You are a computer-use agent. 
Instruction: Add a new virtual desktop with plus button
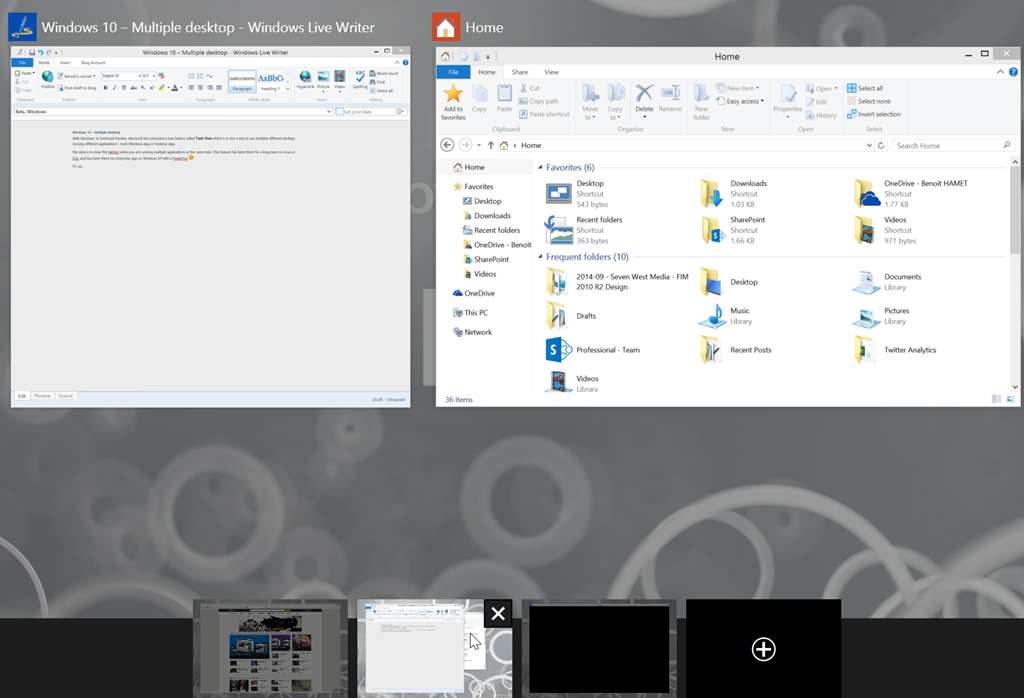coord(763,649)
